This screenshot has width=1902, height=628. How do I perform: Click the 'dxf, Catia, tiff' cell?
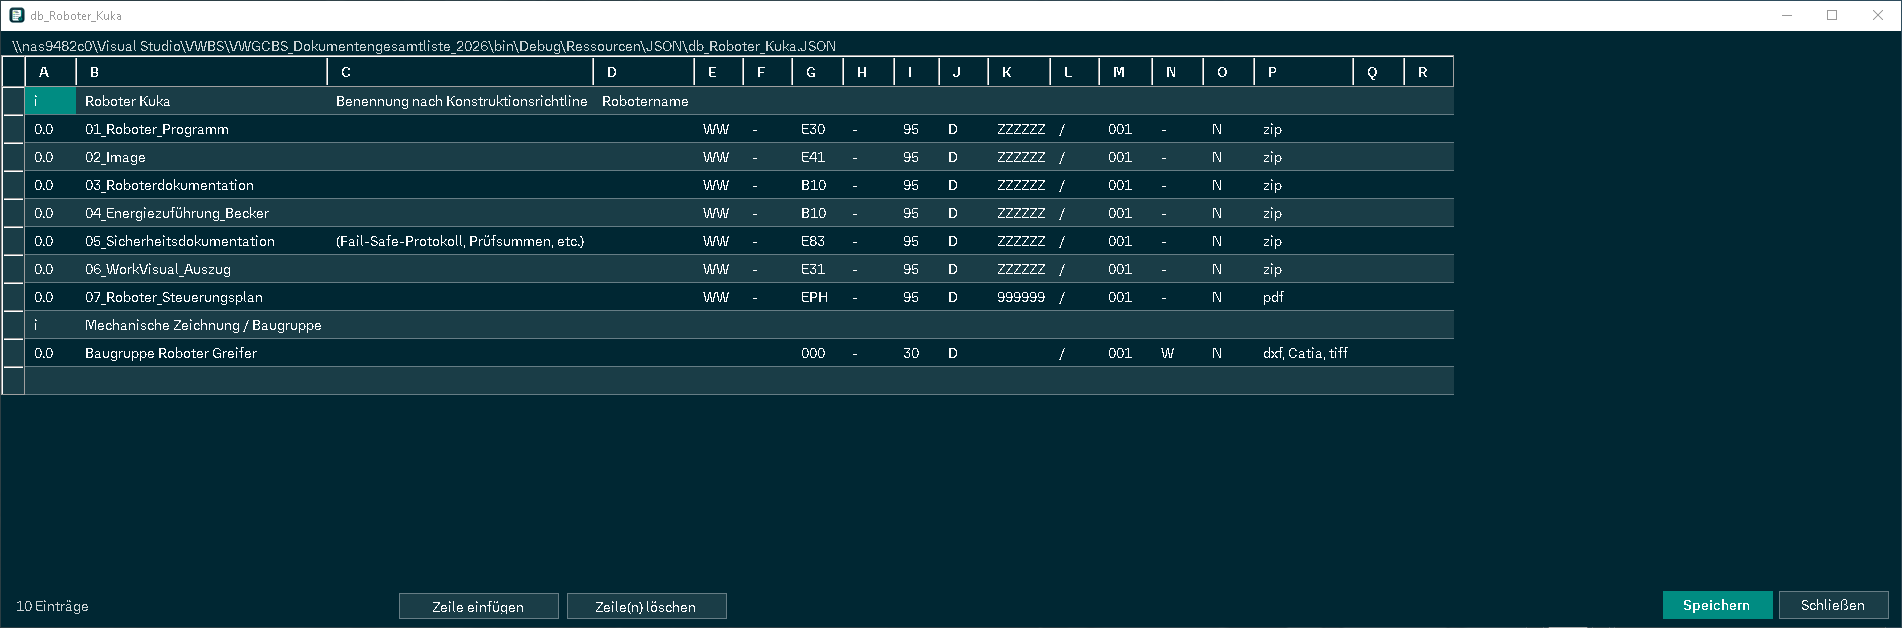(1303, 353)
